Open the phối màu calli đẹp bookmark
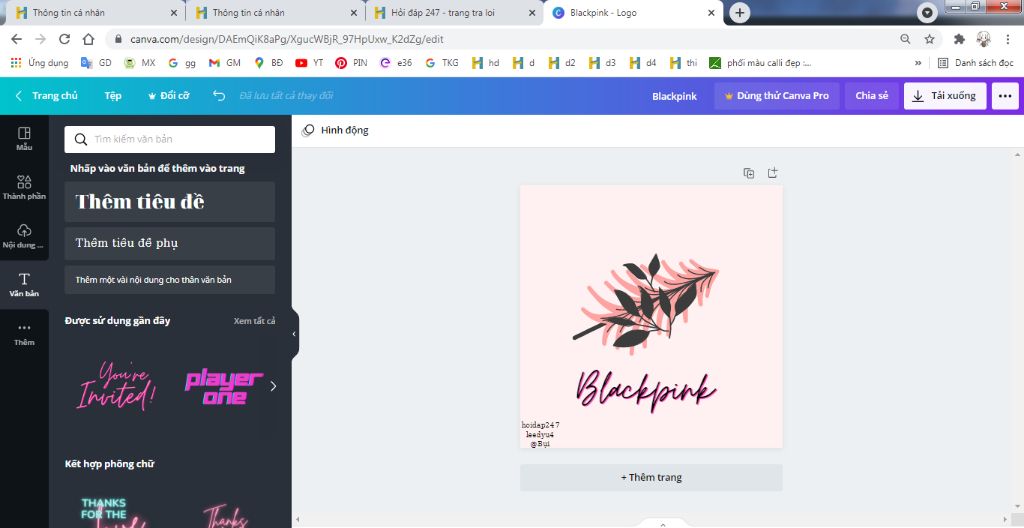 [x=760, y=63]
